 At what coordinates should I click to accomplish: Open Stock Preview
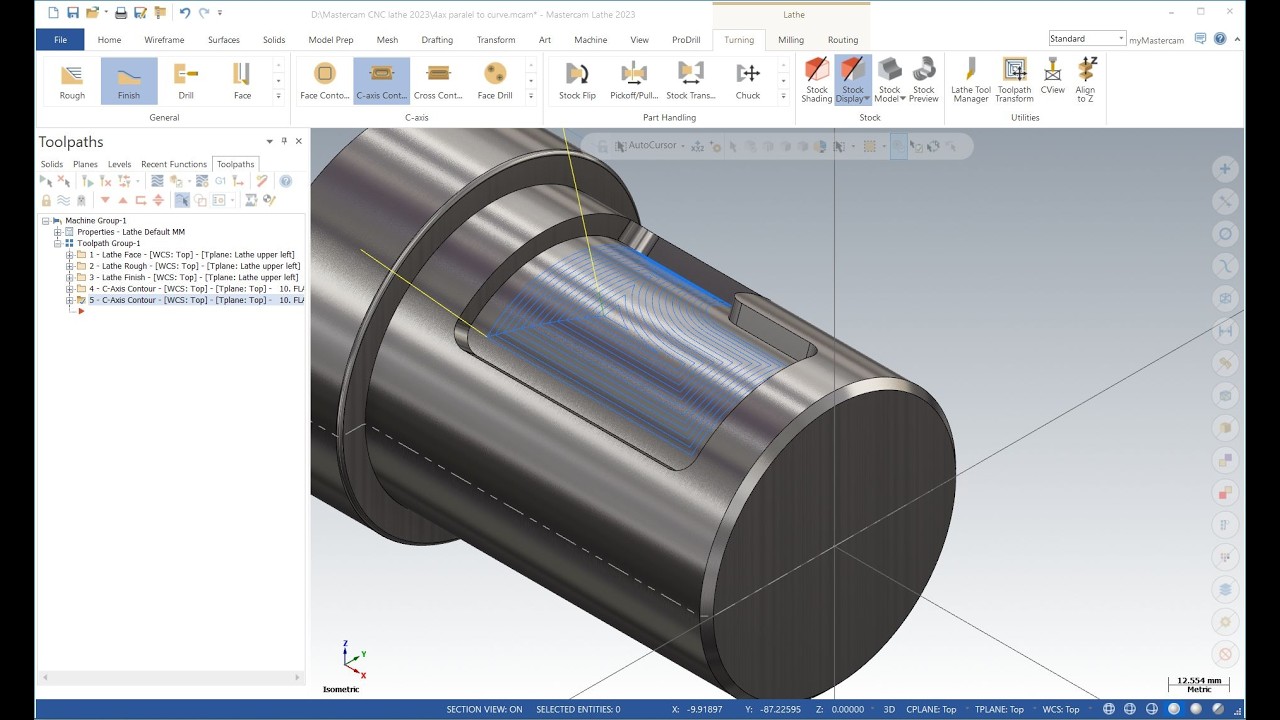924,80
